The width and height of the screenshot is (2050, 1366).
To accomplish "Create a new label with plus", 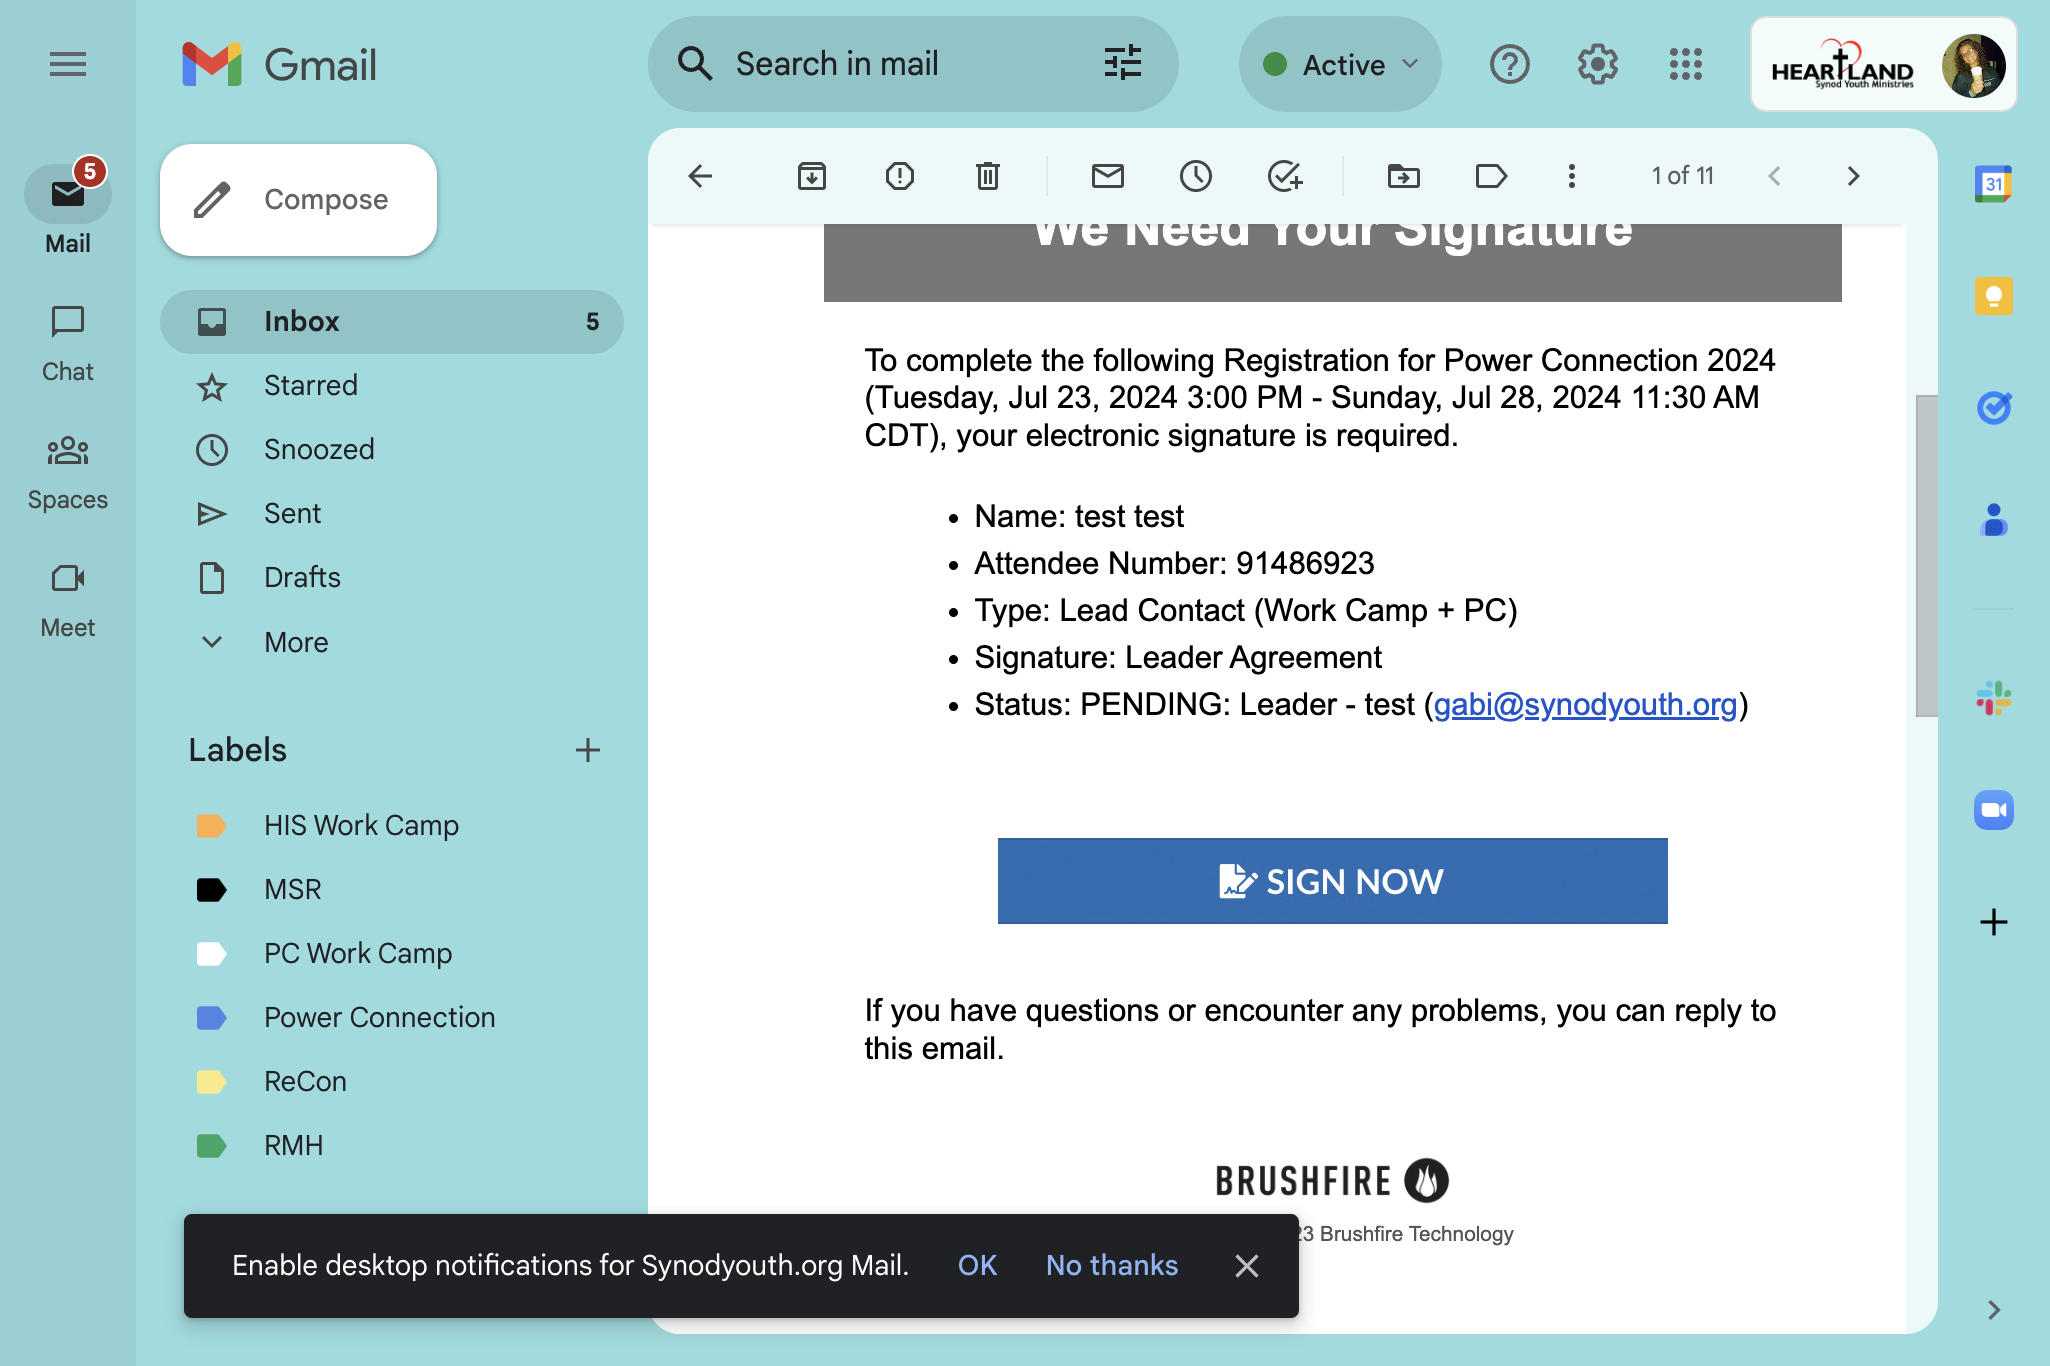I will pos(588,750).
